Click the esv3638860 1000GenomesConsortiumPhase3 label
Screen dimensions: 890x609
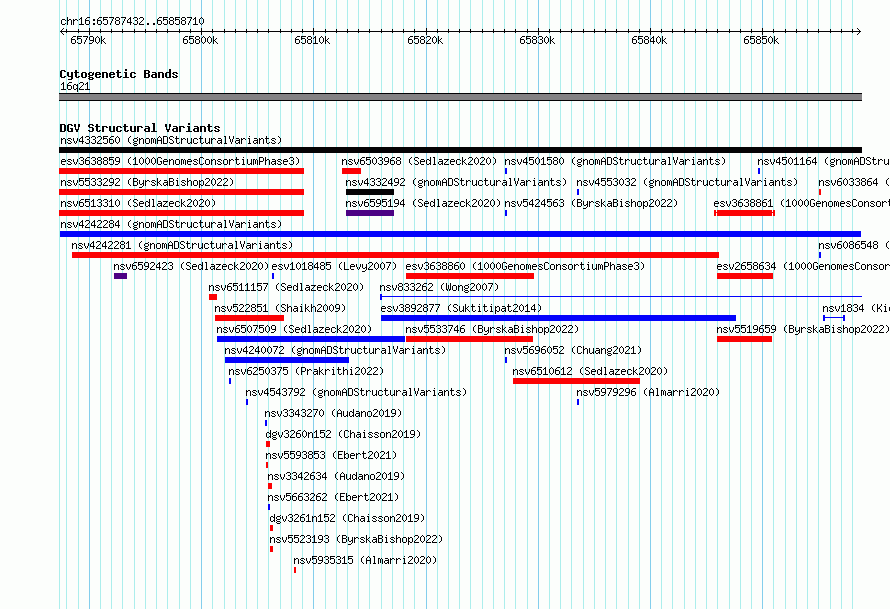pyautogui.click(x=525, y=266)
